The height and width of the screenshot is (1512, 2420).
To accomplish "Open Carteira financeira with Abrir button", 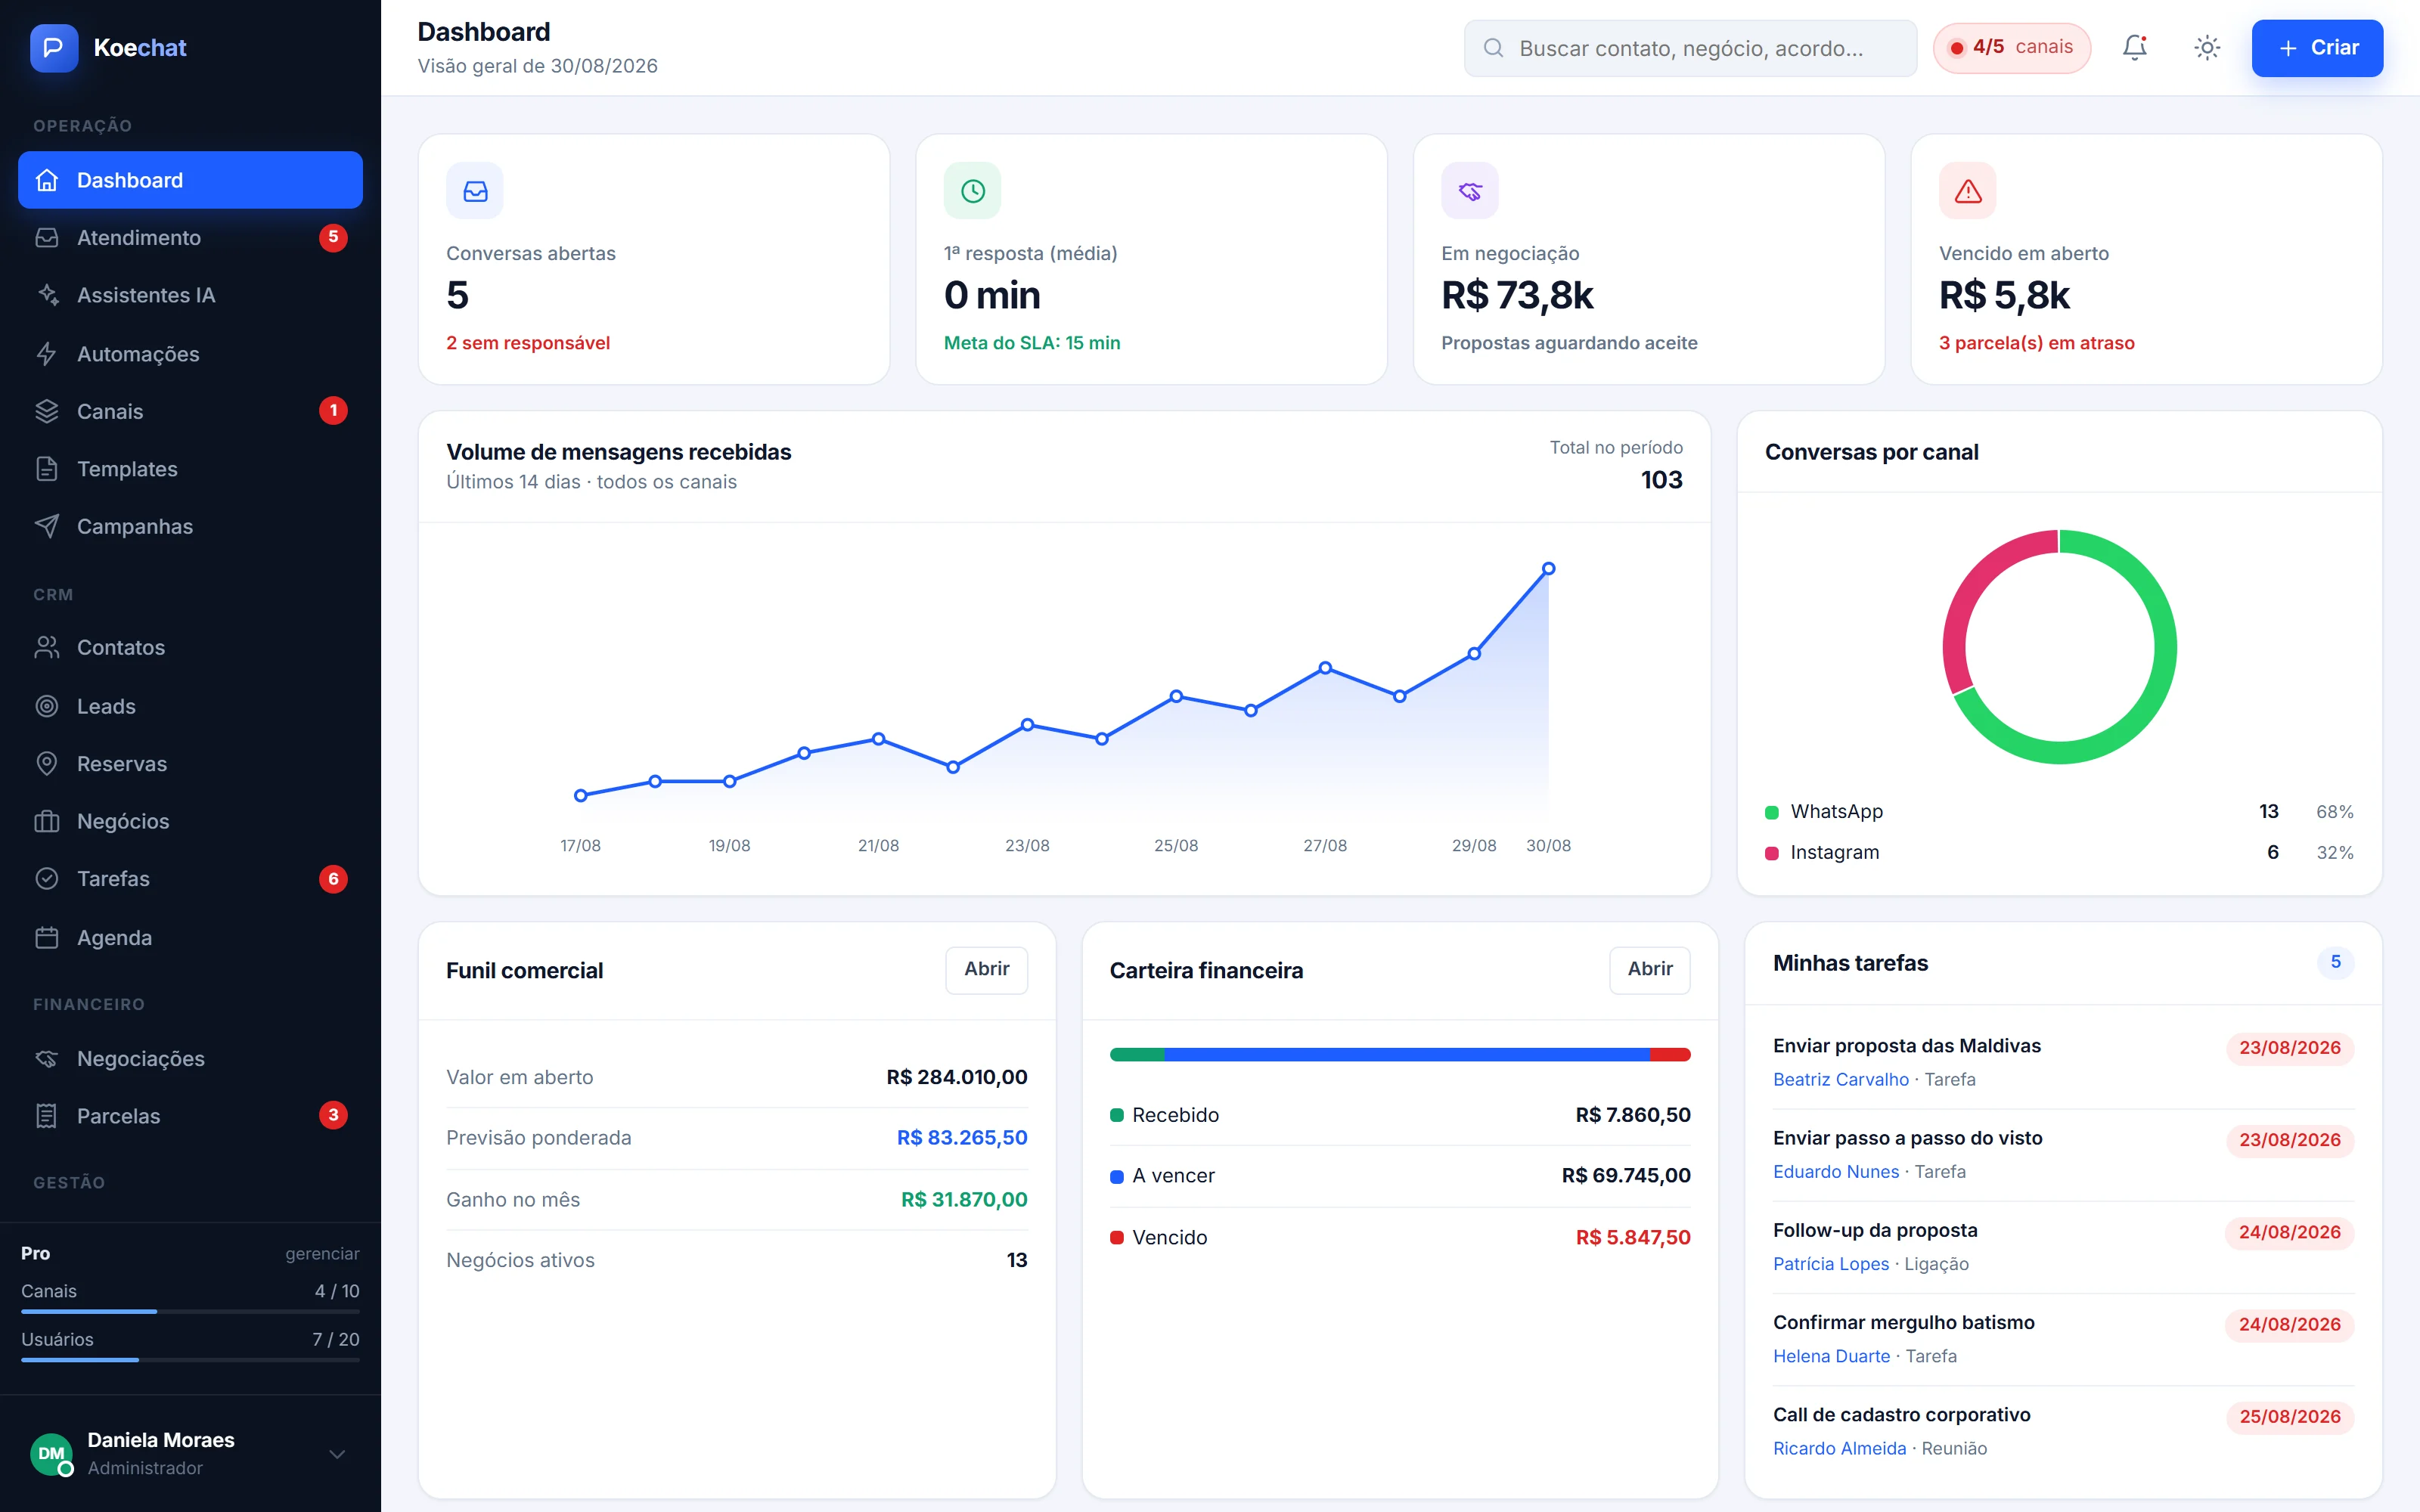I will [1650, 969].
